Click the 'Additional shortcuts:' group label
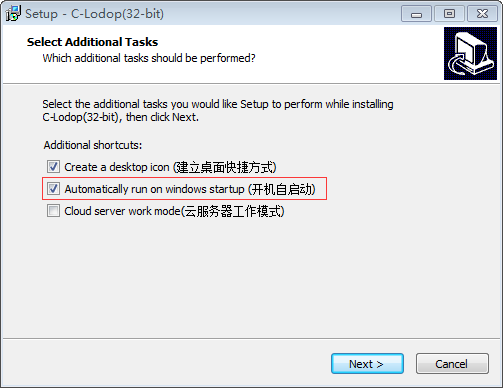 tap(93, 145)
